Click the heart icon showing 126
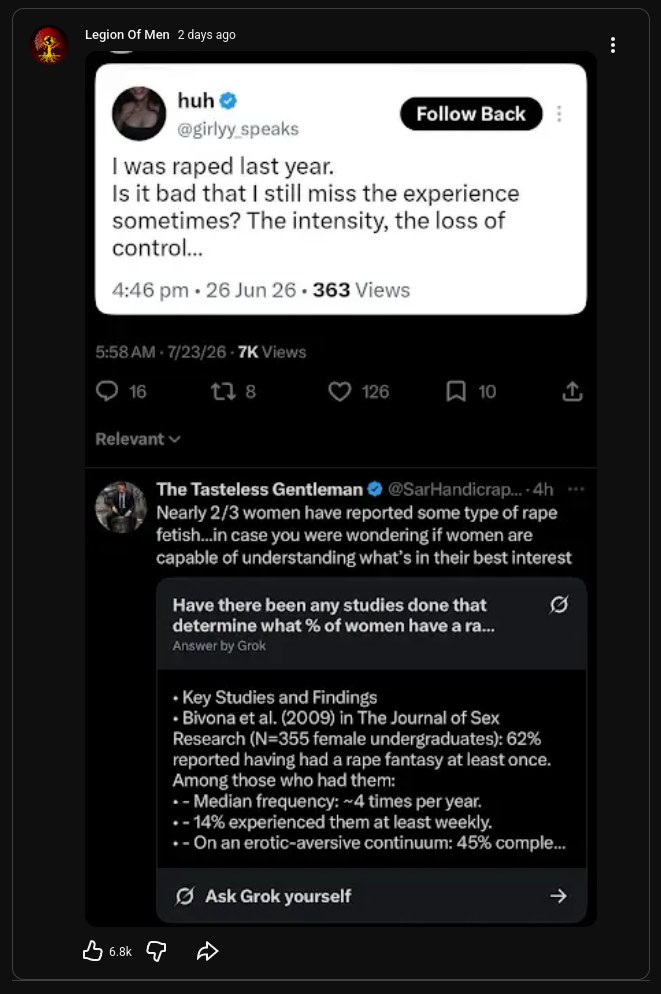Viewport: 661px width, 994px height. pyautogui.click(x=340, y=391)
